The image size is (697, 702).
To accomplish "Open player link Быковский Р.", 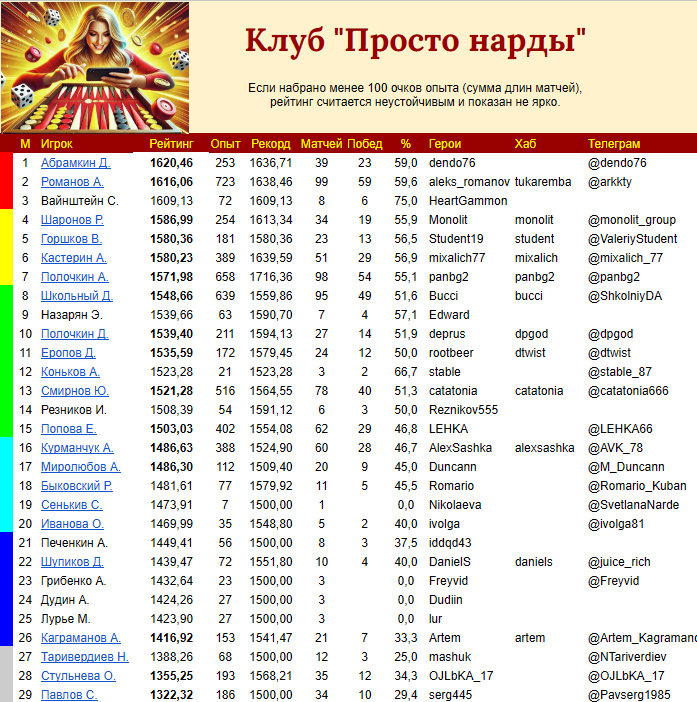I will click(77, 486).
